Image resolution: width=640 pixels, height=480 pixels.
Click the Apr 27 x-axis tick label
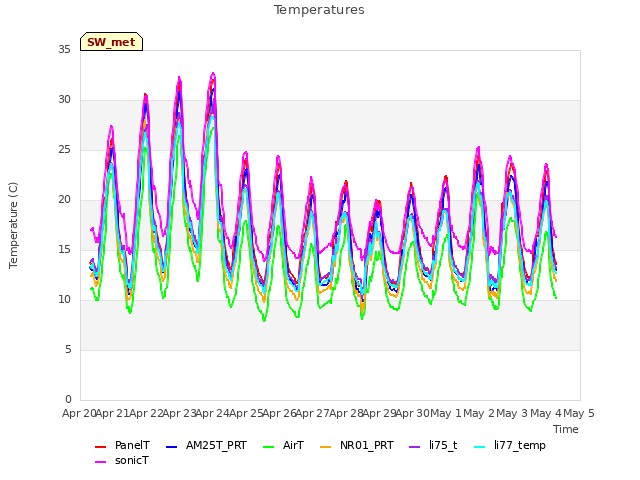(x=312, y=413)
